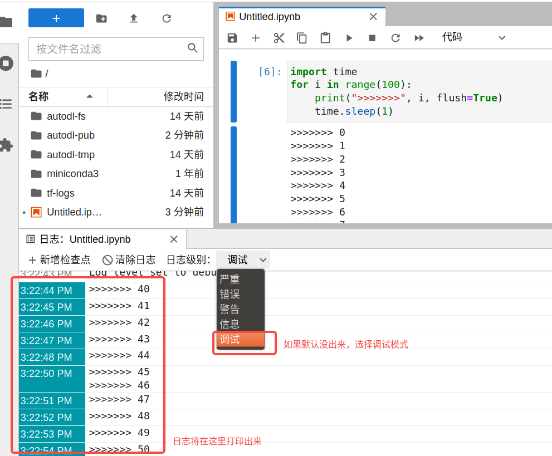Restart the kernel
The height and width of the screenshot is (456, 552).
click(x=396, y=38)
